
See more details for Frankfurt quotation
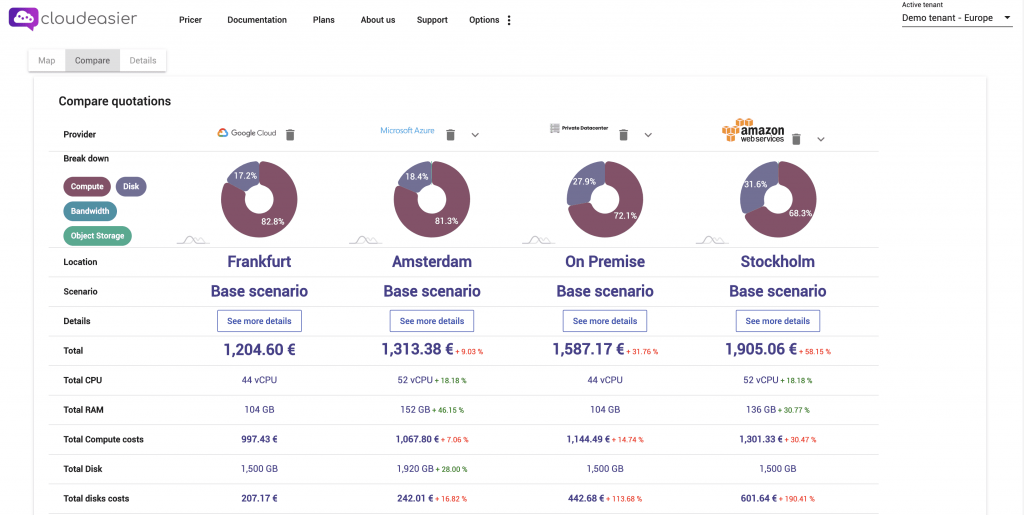[x=259, y=321]
